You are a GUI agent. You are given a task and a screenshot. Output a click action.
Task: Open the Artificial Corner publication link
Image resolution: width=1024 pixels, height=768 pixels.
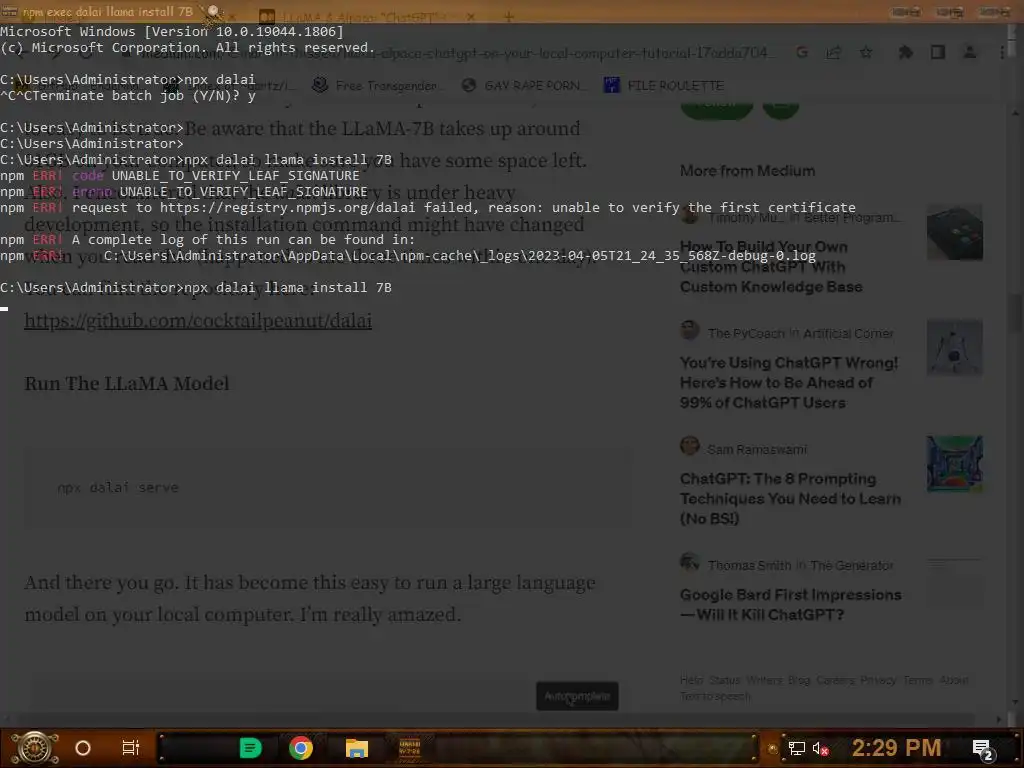click(848, 334)
